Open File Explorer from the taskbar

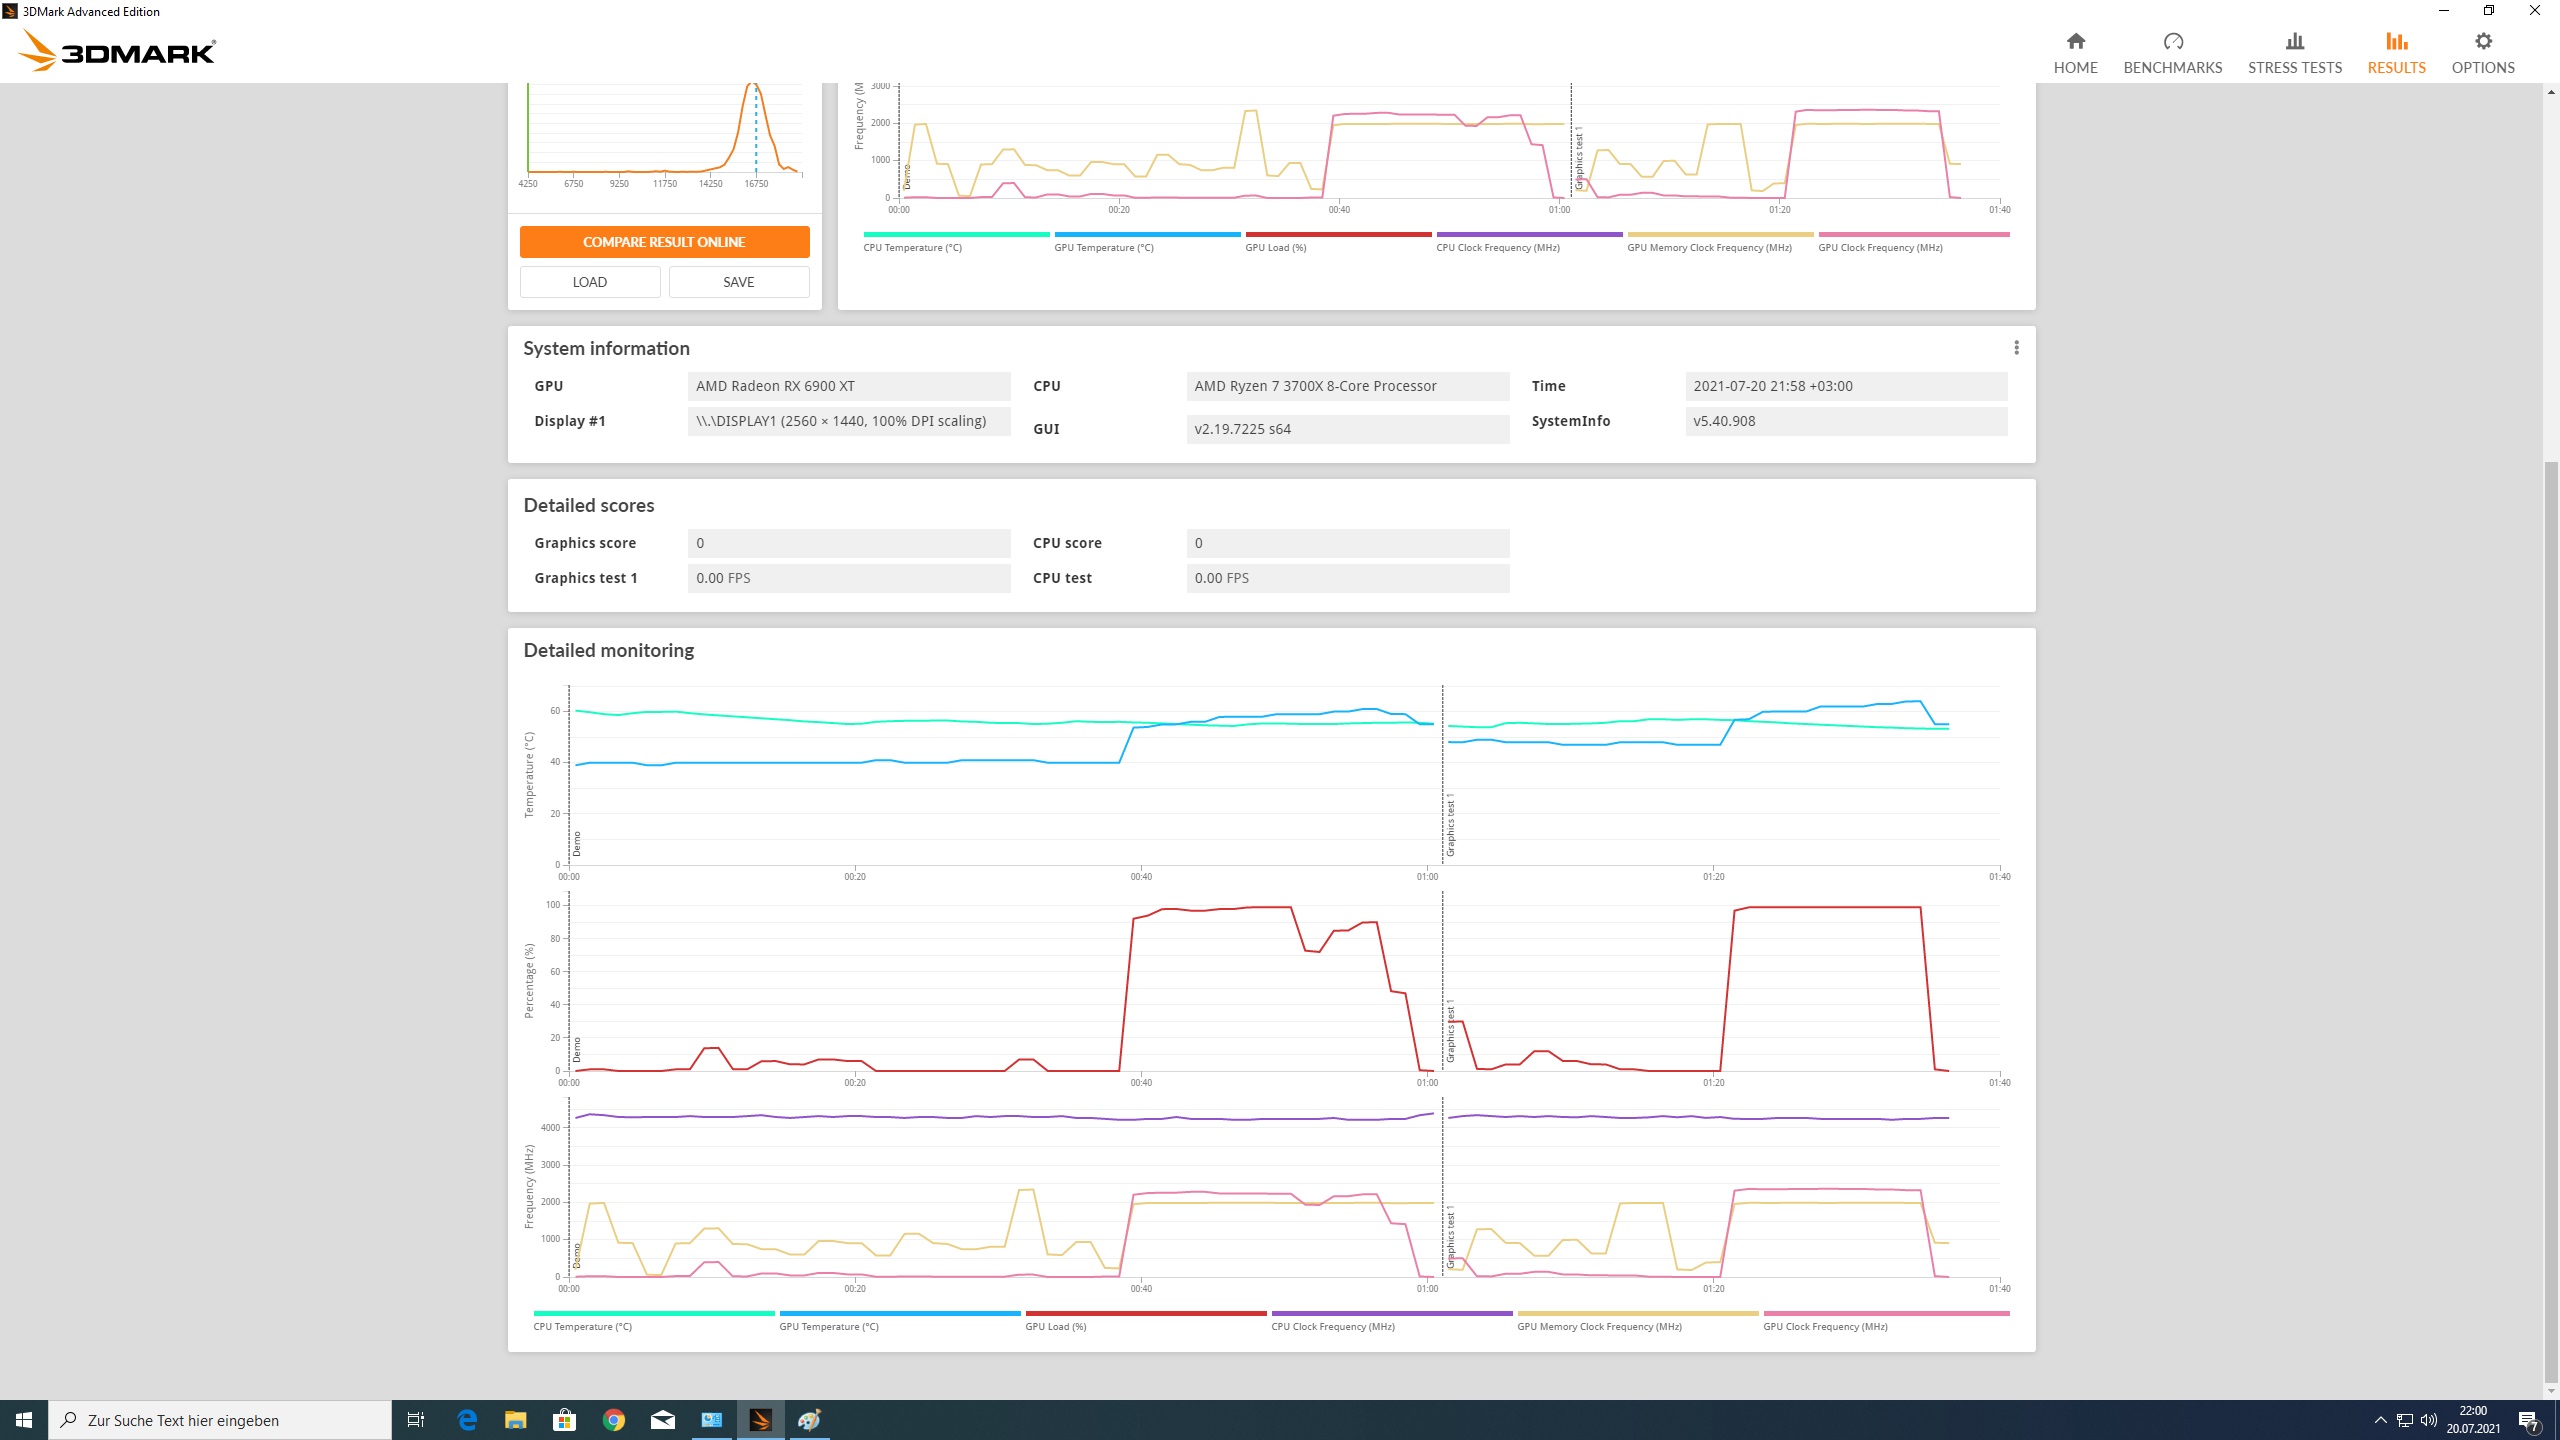(x=516, y=1420)
